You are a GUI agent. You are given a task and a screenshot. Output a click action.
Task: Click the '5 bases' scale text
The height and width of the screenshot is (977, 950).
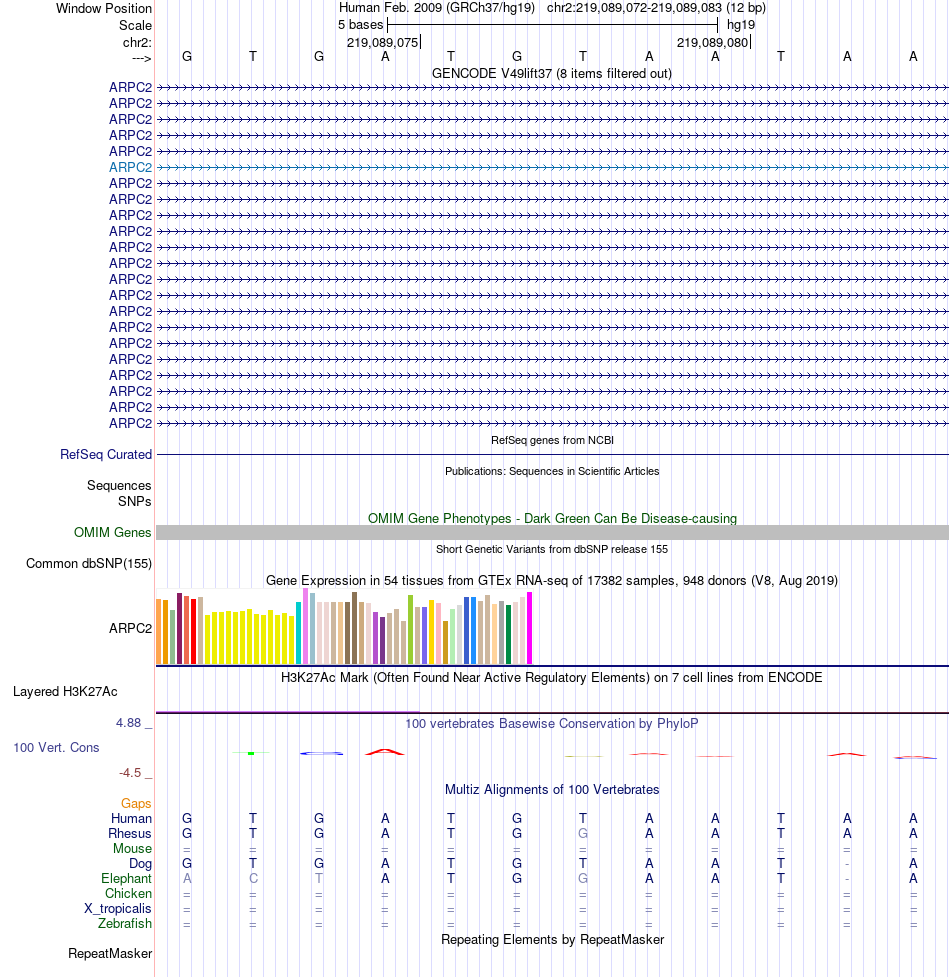[360, 24]
